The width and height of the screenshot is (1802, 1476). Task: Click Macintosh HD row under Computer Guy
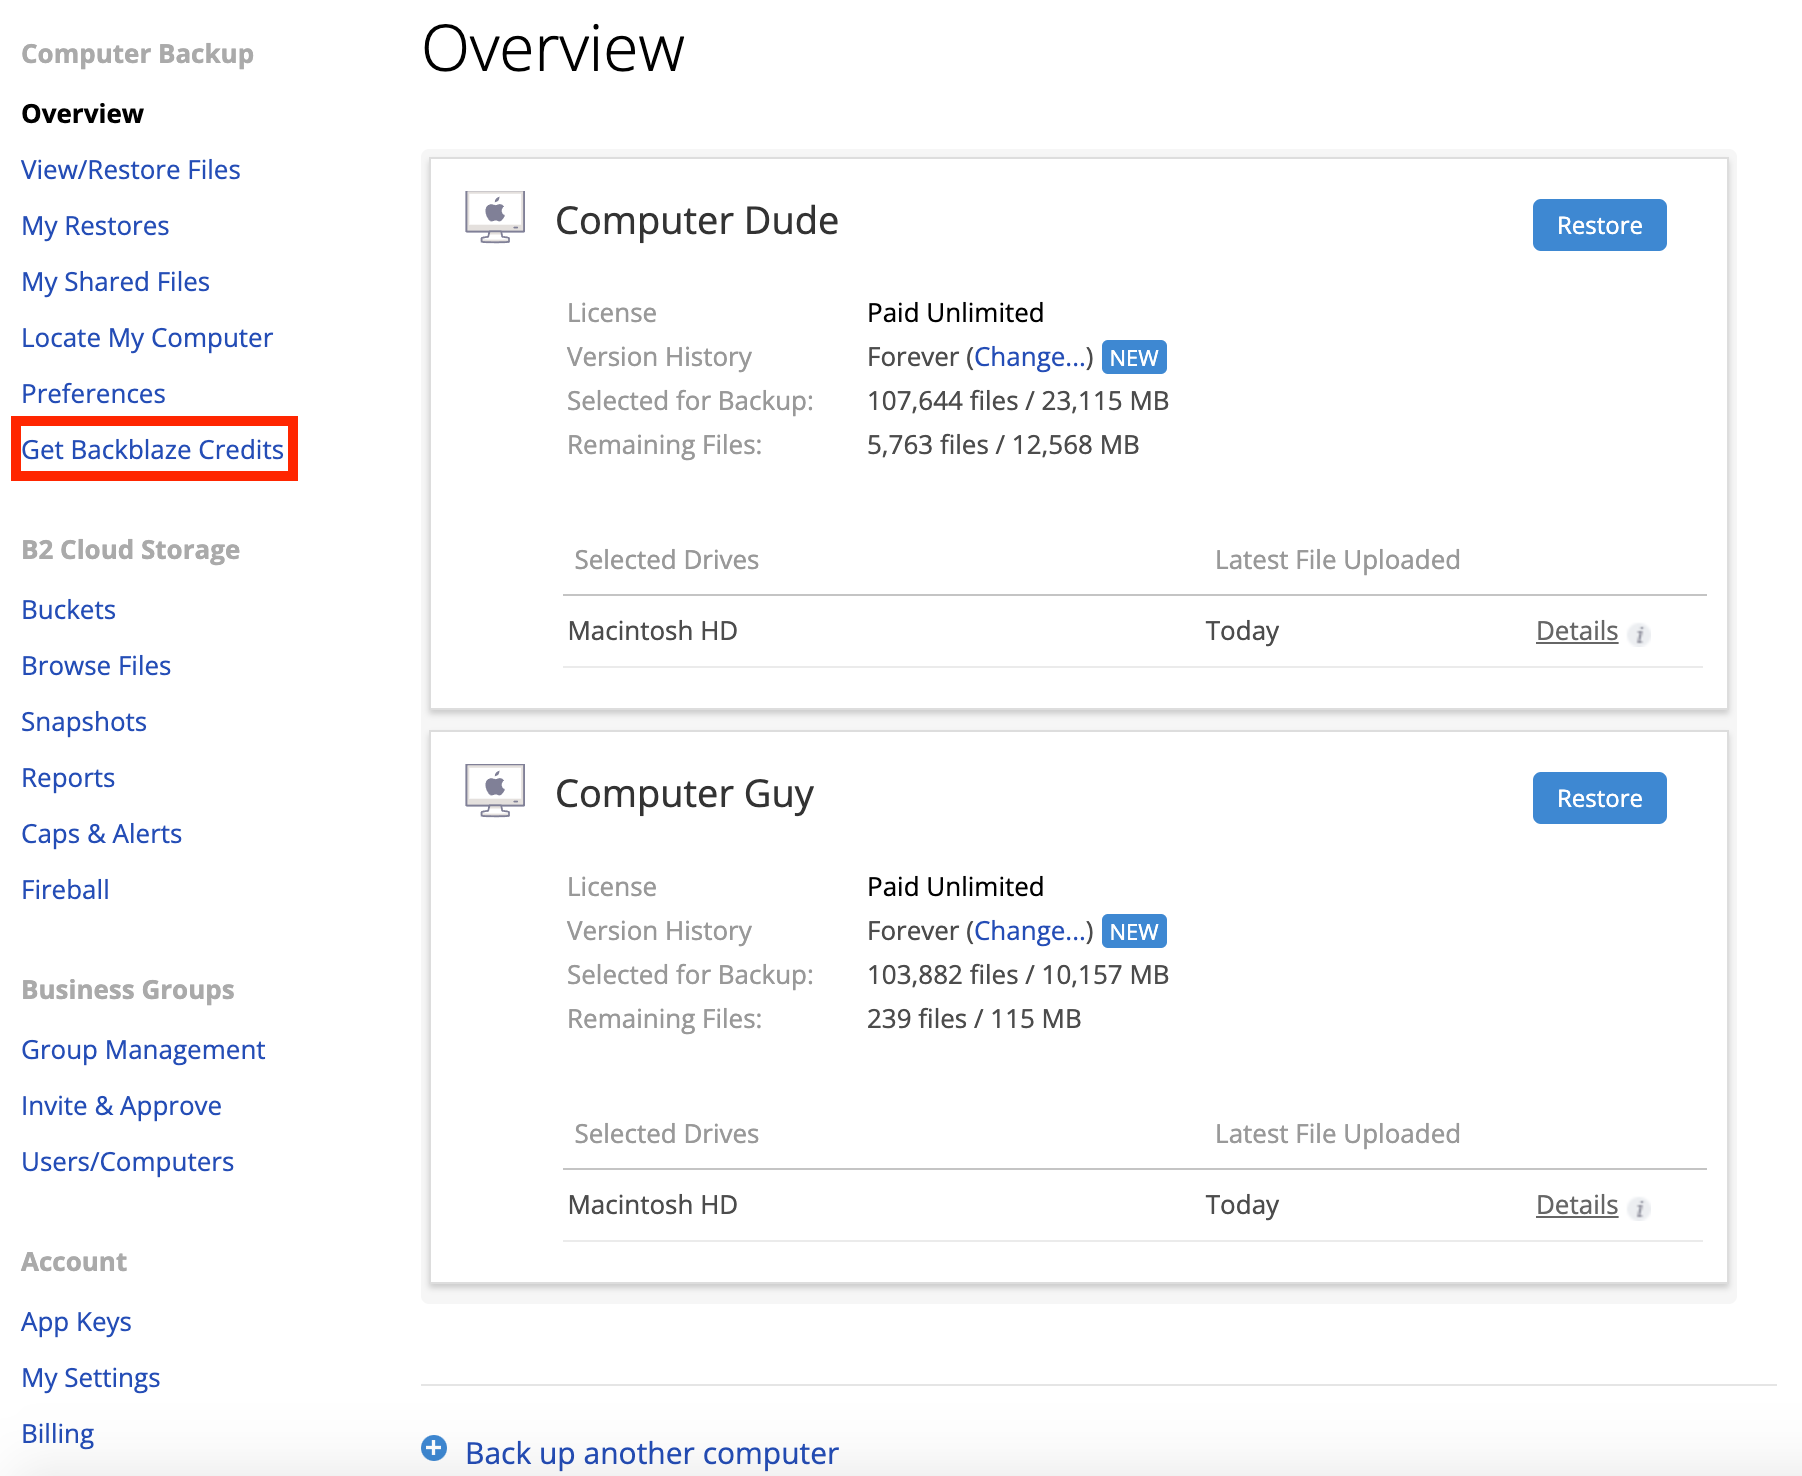click(x=1133, y=1205)
